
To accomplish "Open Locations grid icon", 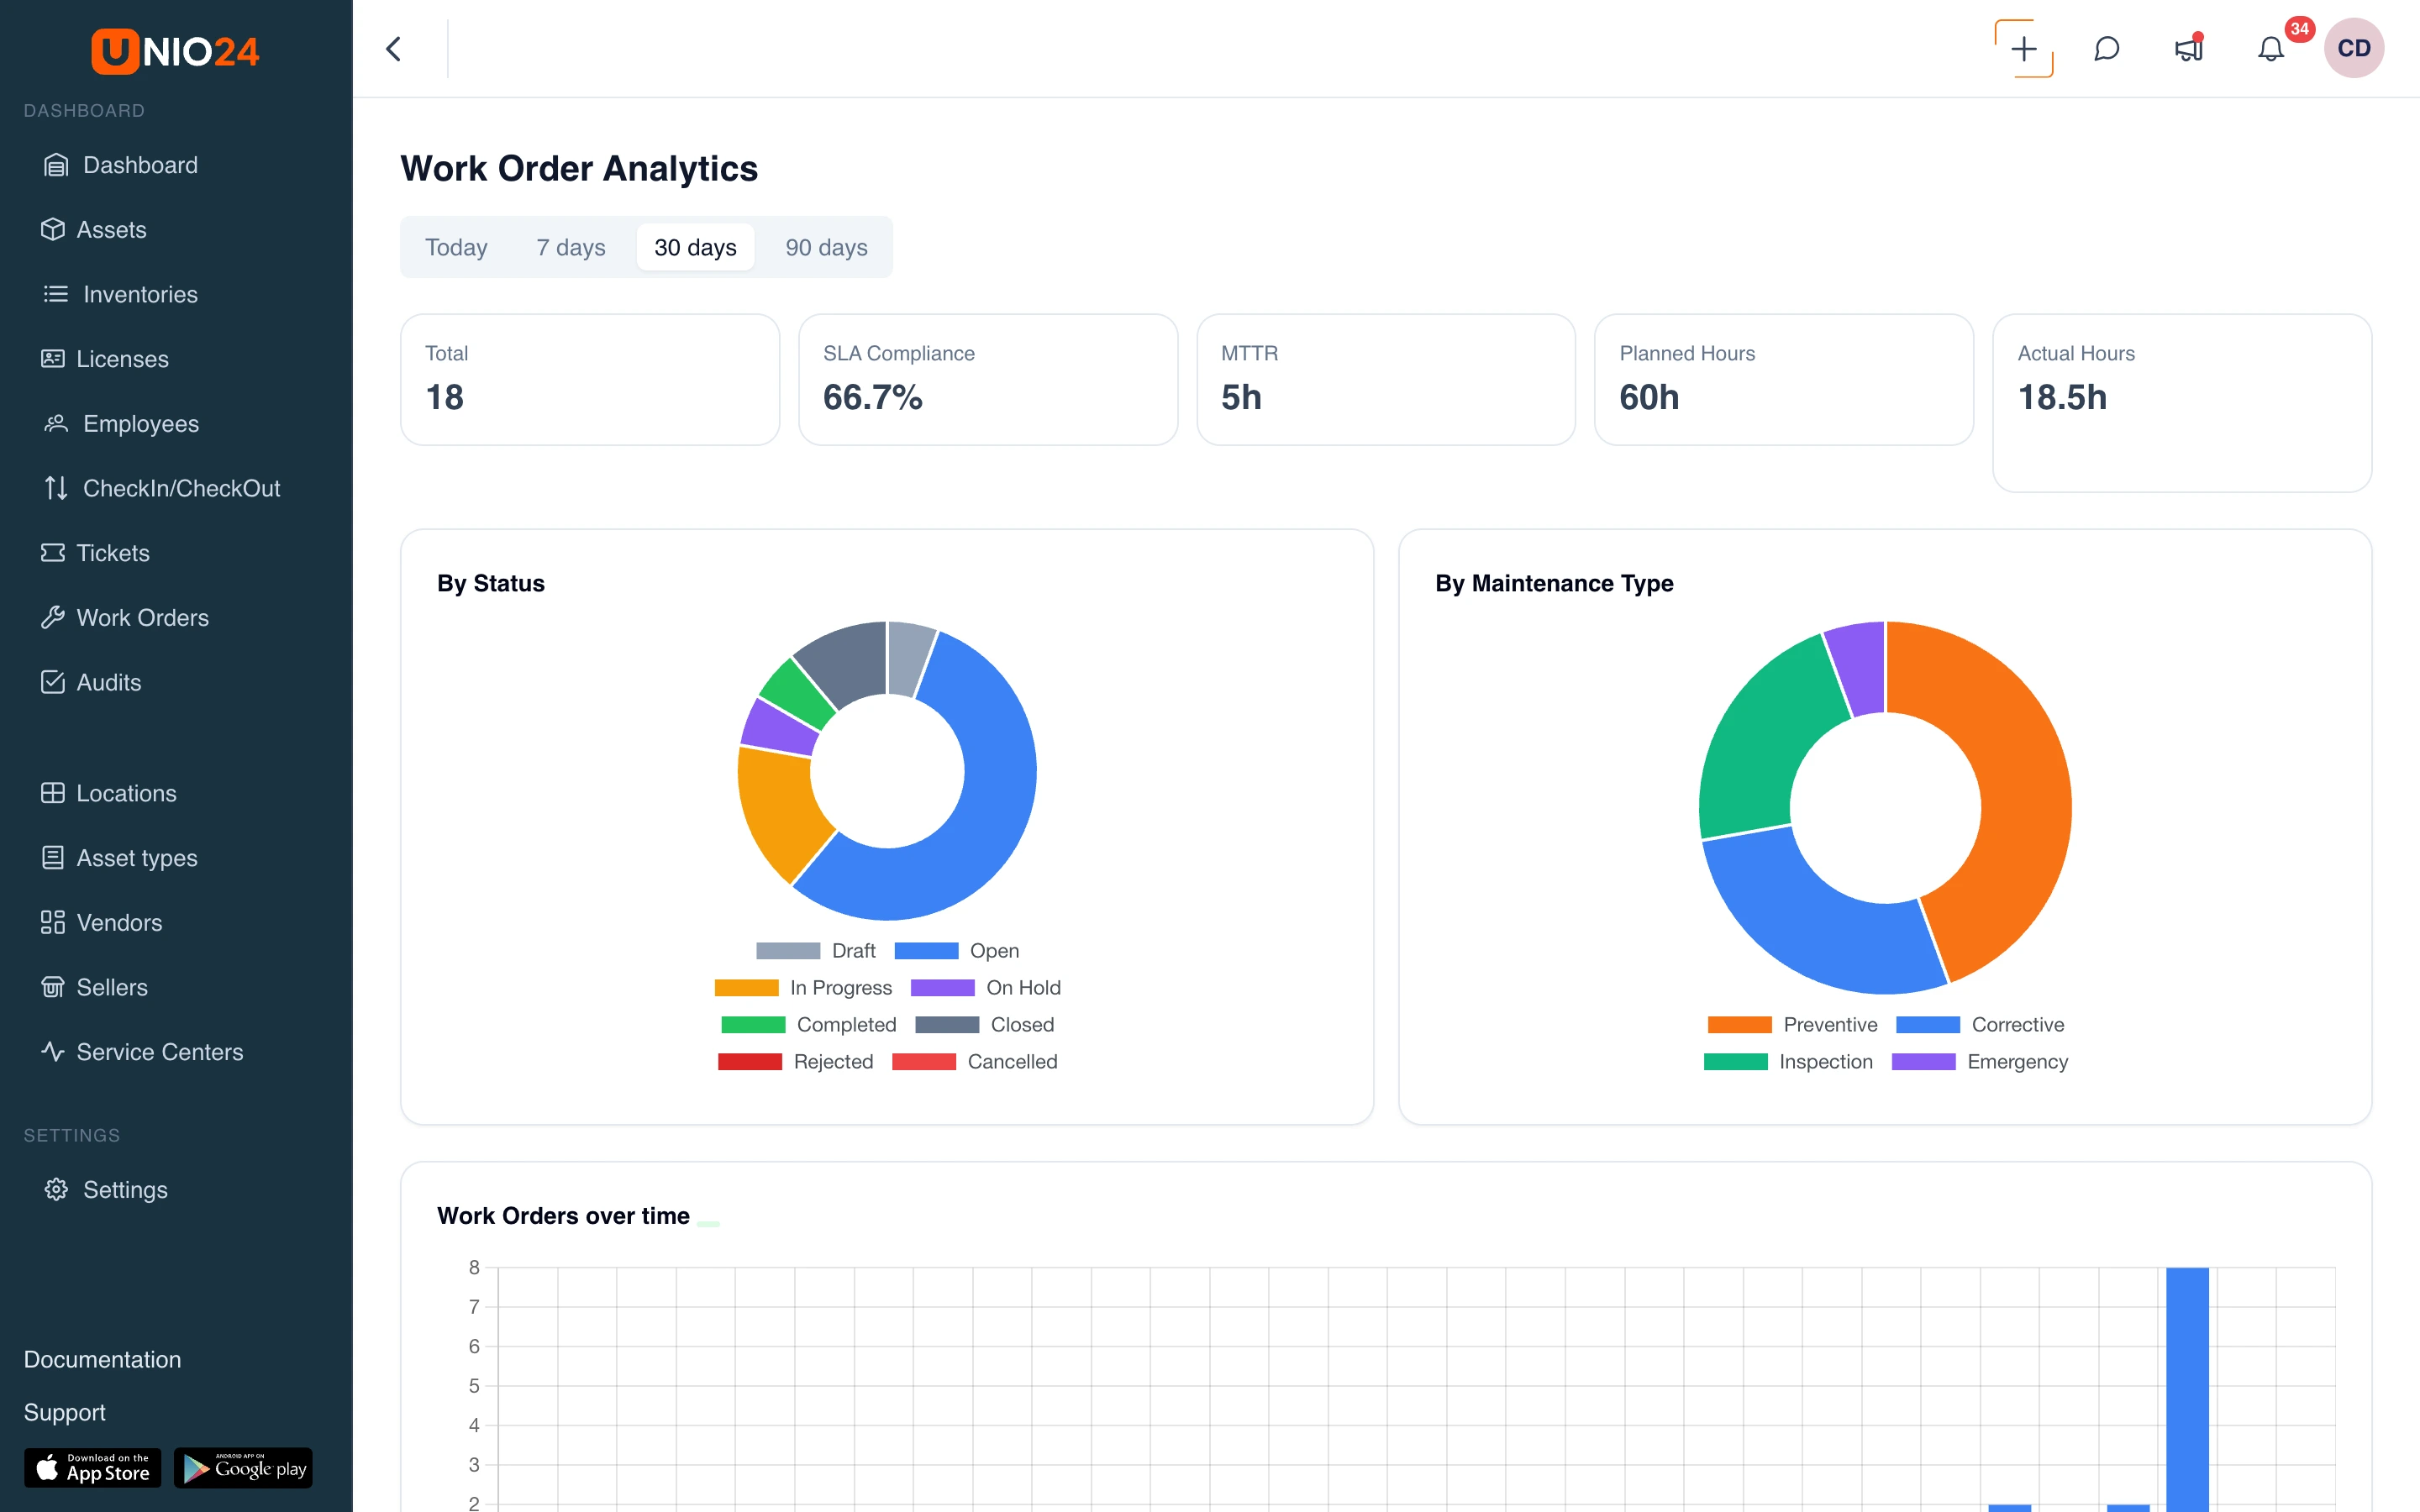I will (53, 793).
